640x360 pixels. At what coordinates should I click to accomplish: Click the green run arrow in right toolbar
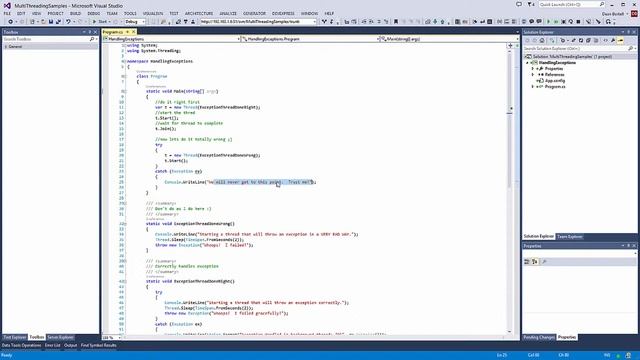(x=548, y=22)
